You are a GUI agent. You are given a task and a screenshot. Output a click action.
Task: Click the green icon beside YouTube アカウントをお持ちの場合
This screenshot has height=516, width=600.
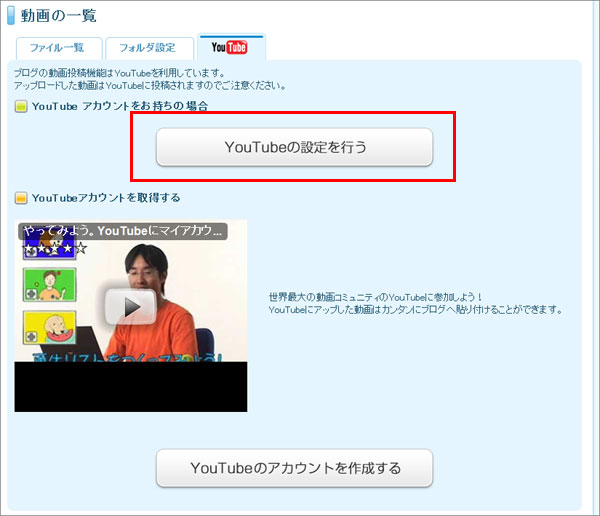pyautogui.click(x=21, y=106)
